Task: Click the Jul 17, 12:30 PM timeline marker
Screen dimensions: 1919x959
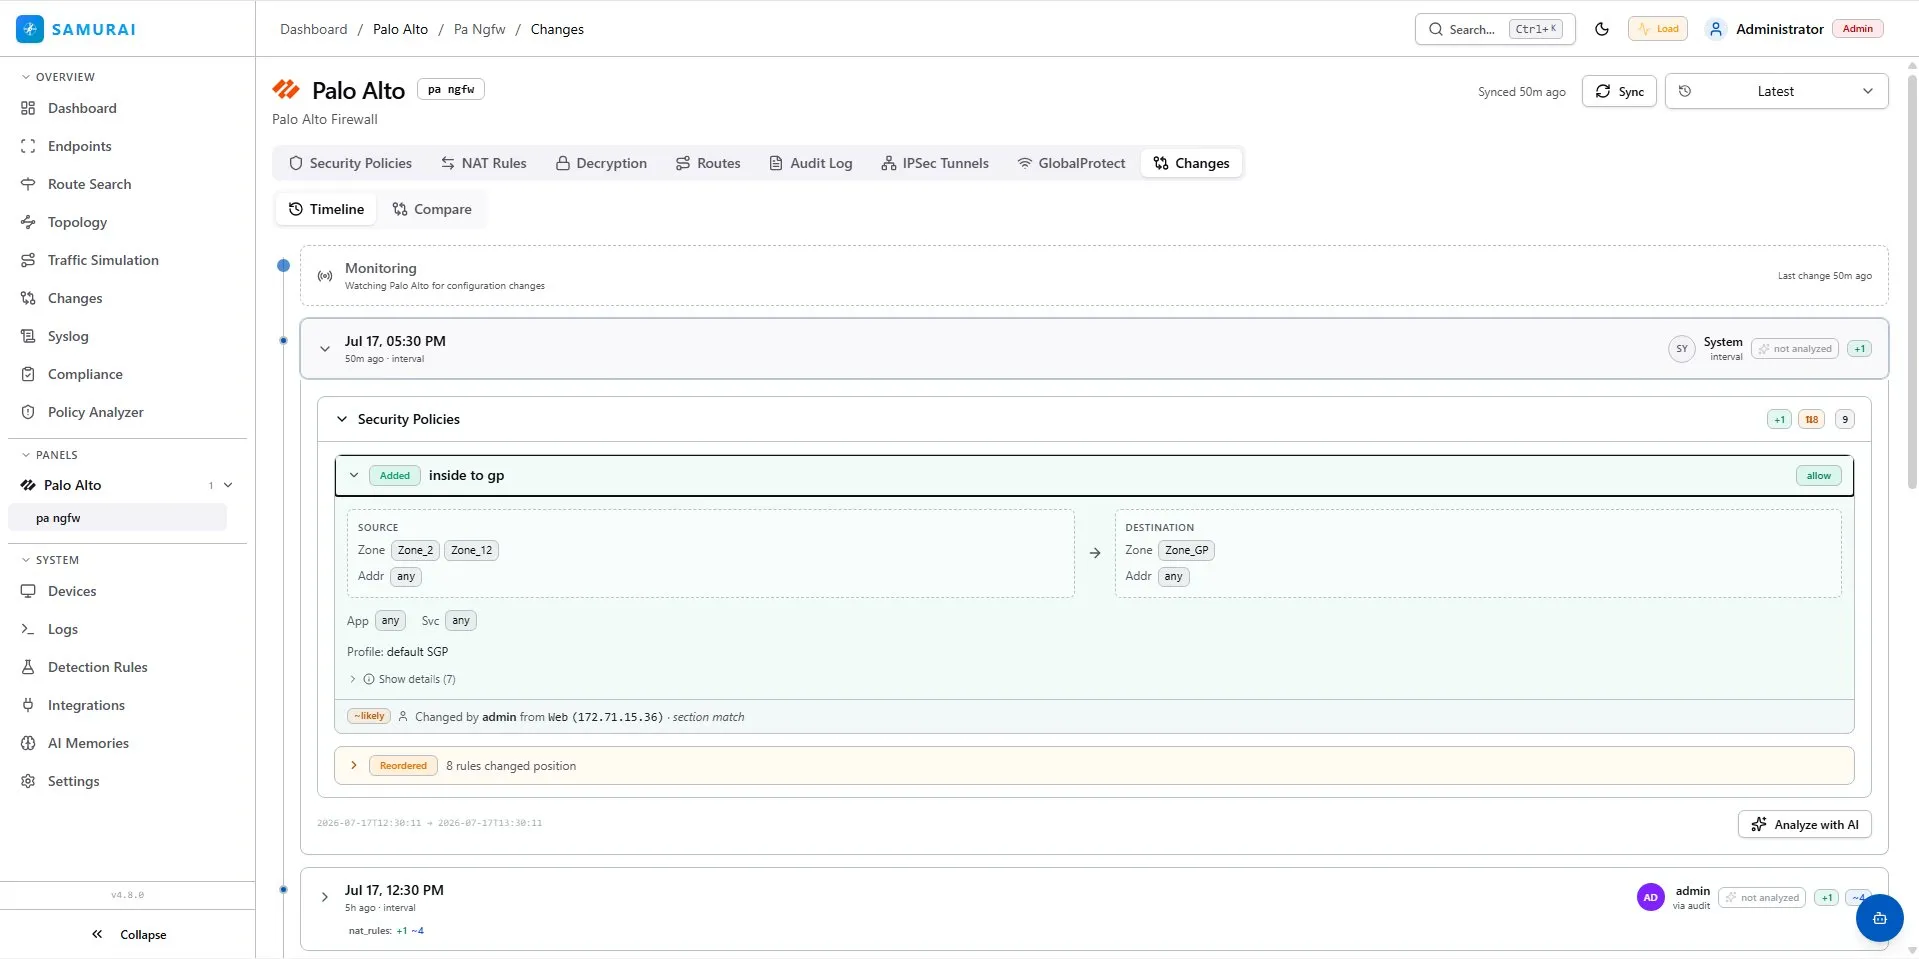Action: click(x=284, y=889)
